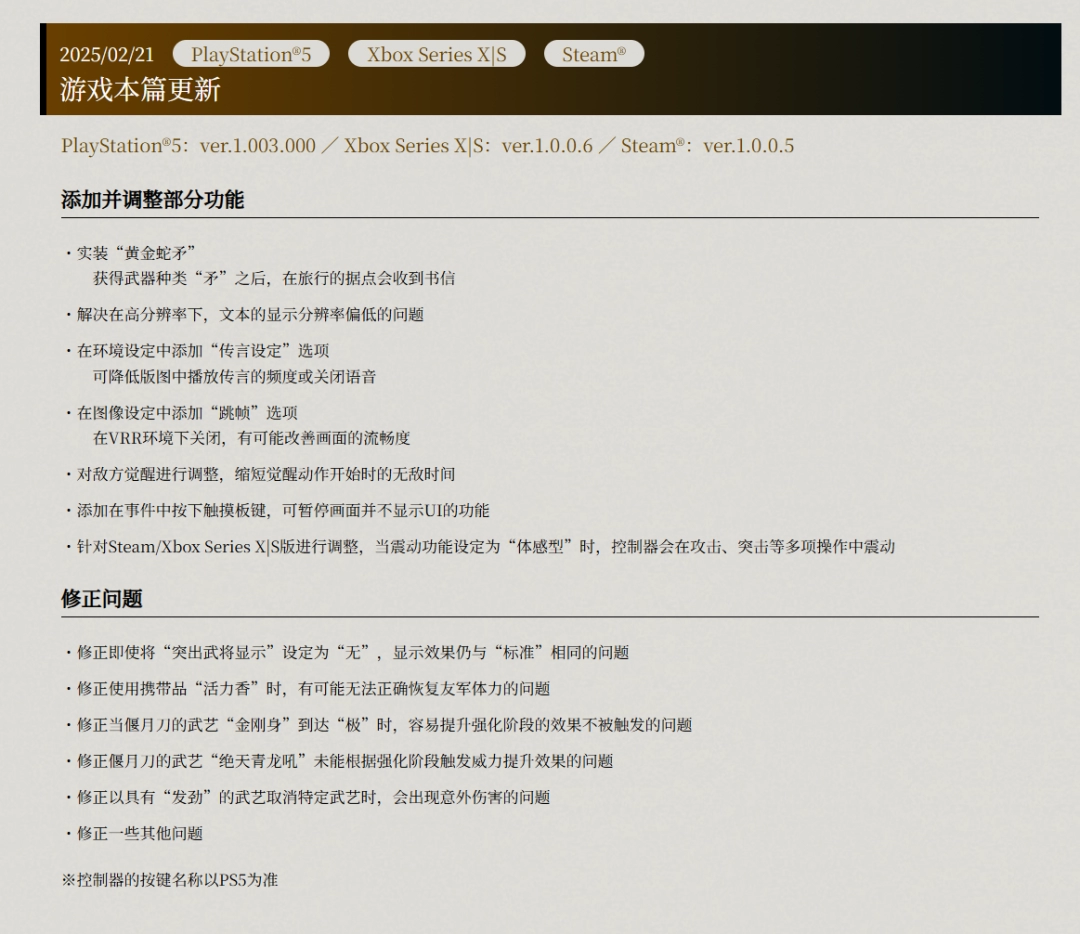This screenshot has height=934, width=1080.
Task: Click the "活力香" fix item
Action: pyautogui.click(x=313, y=688)
